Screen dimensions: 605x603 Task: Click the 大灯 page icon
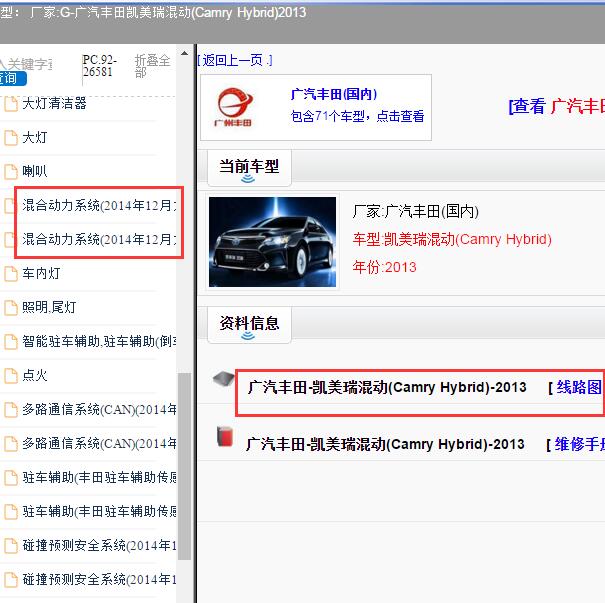[x=11, y=138]
